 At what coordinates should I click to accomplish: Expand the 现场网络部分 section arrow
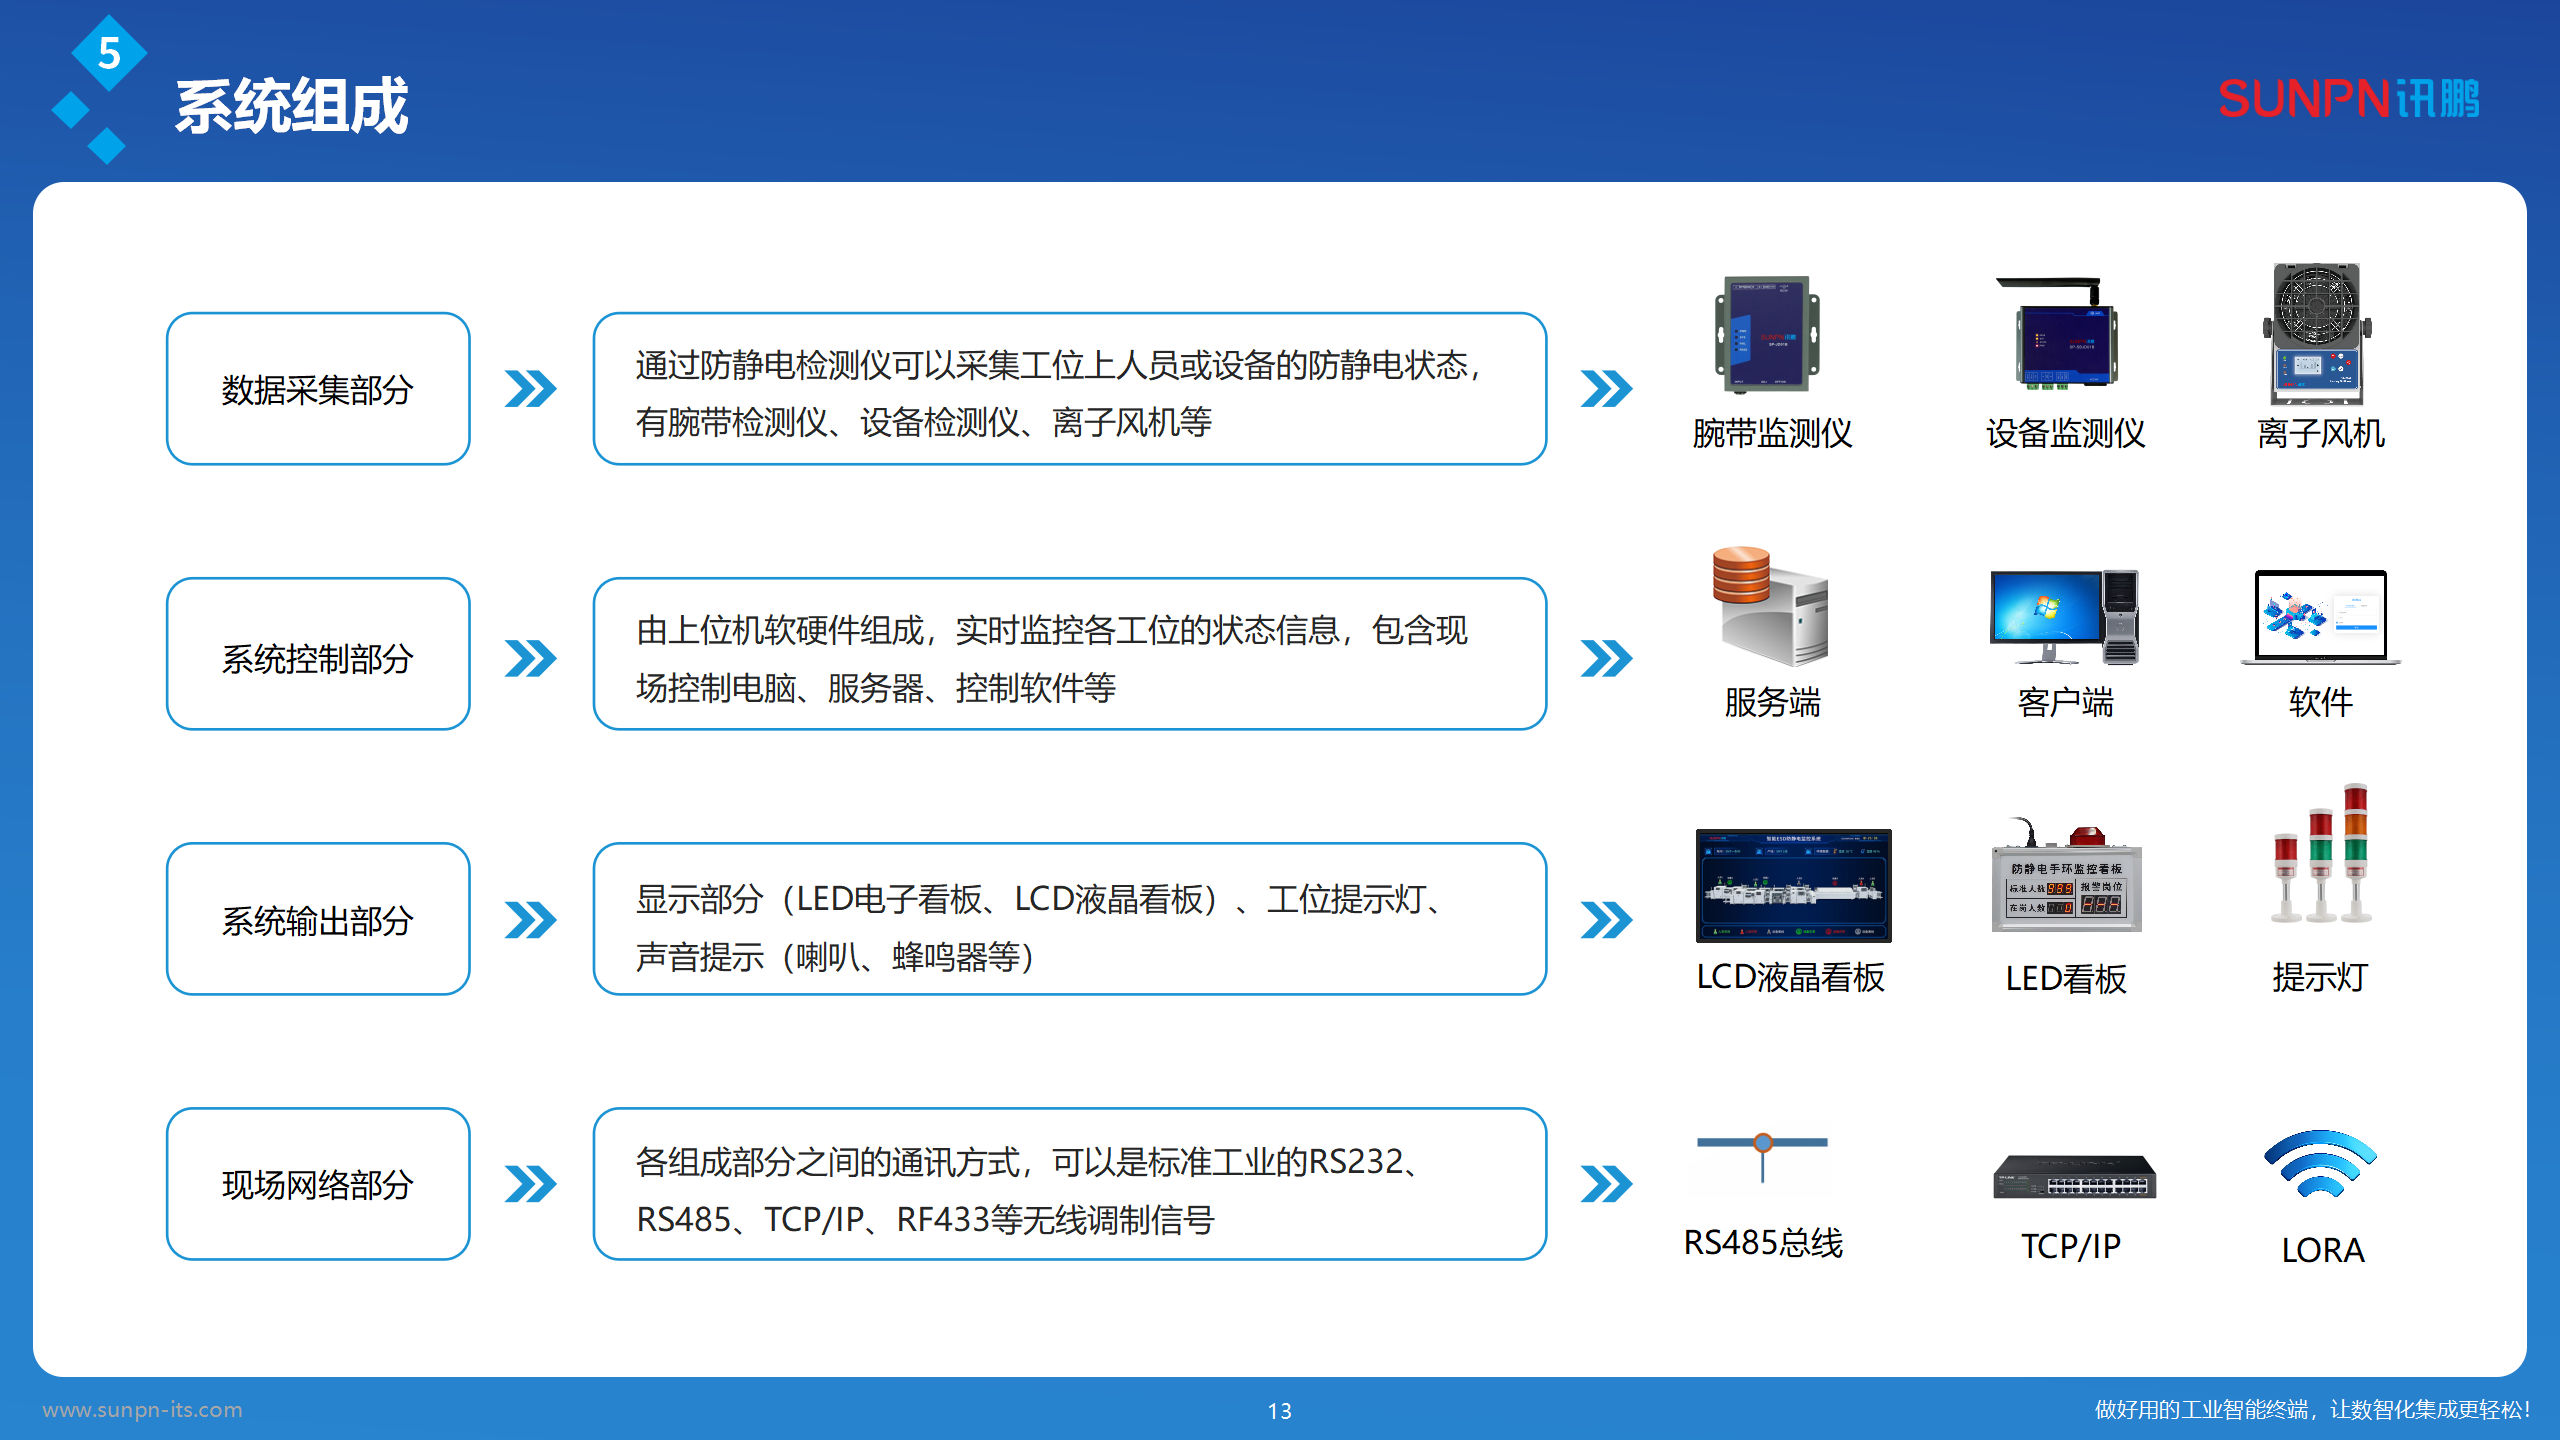[x=530, y=1185]
